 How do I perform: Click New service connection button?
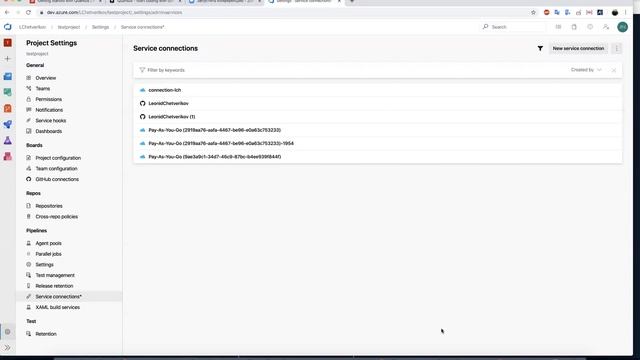tap(578, 48)
